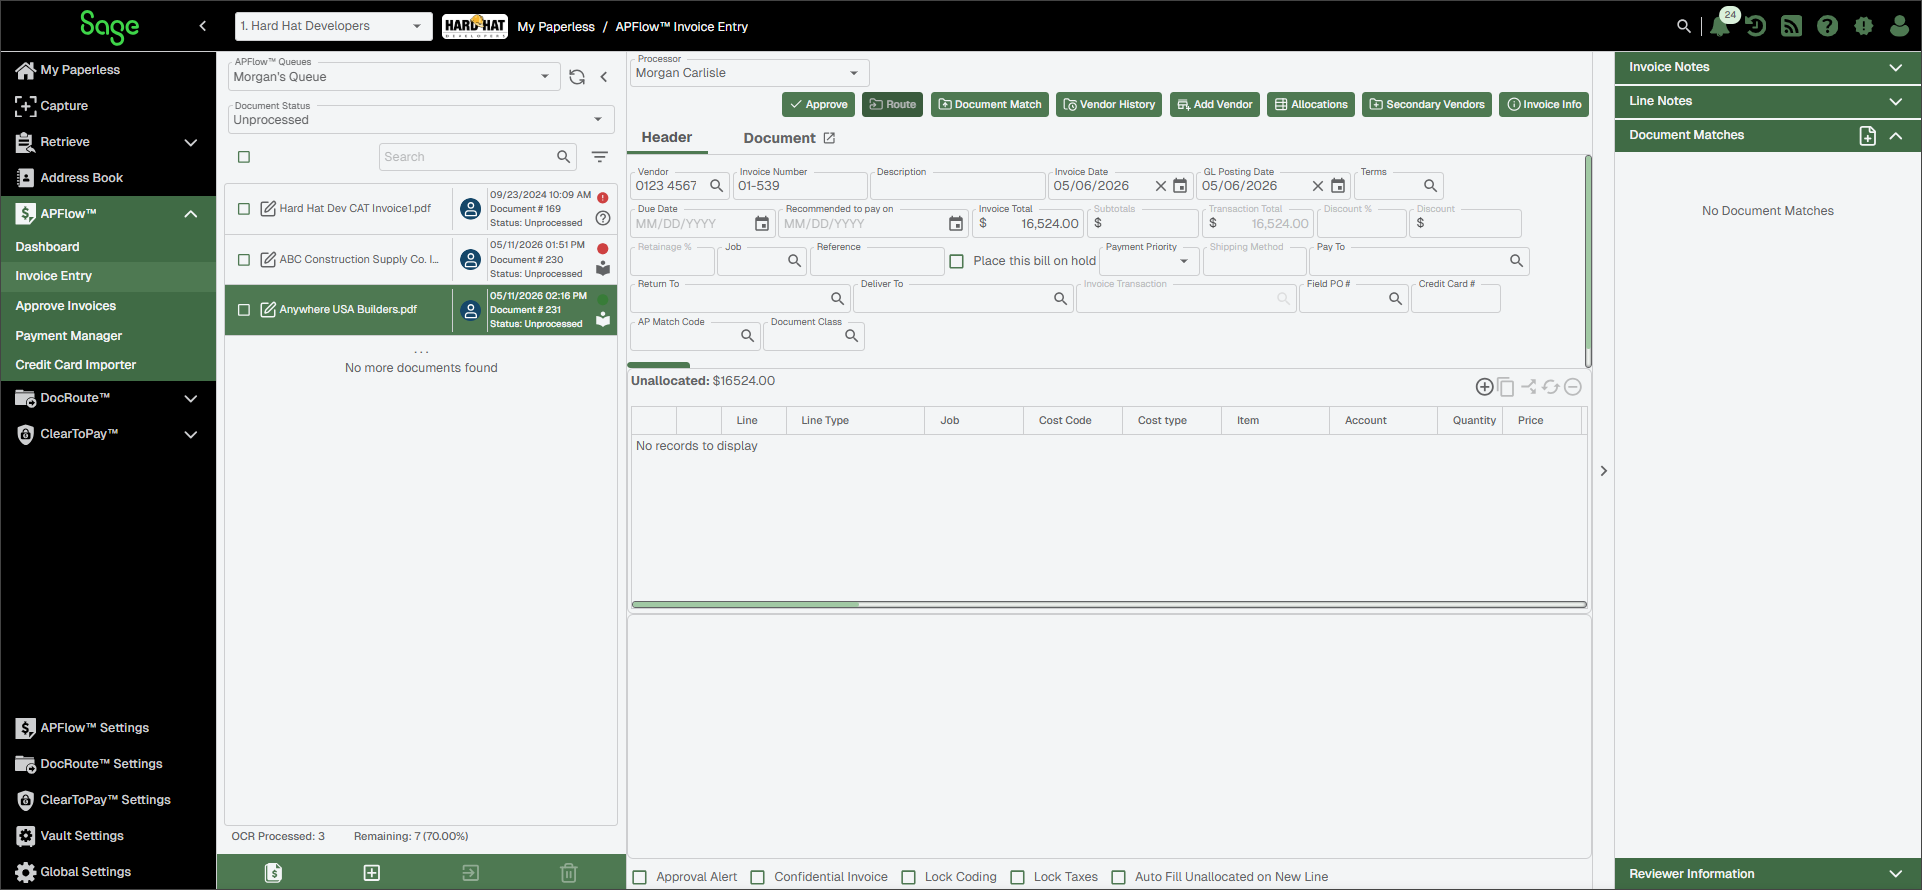The width and height of the screenshot is (1922, 890).
Task: Open the Document Status dropdown
Action: (x=421, y=120)
